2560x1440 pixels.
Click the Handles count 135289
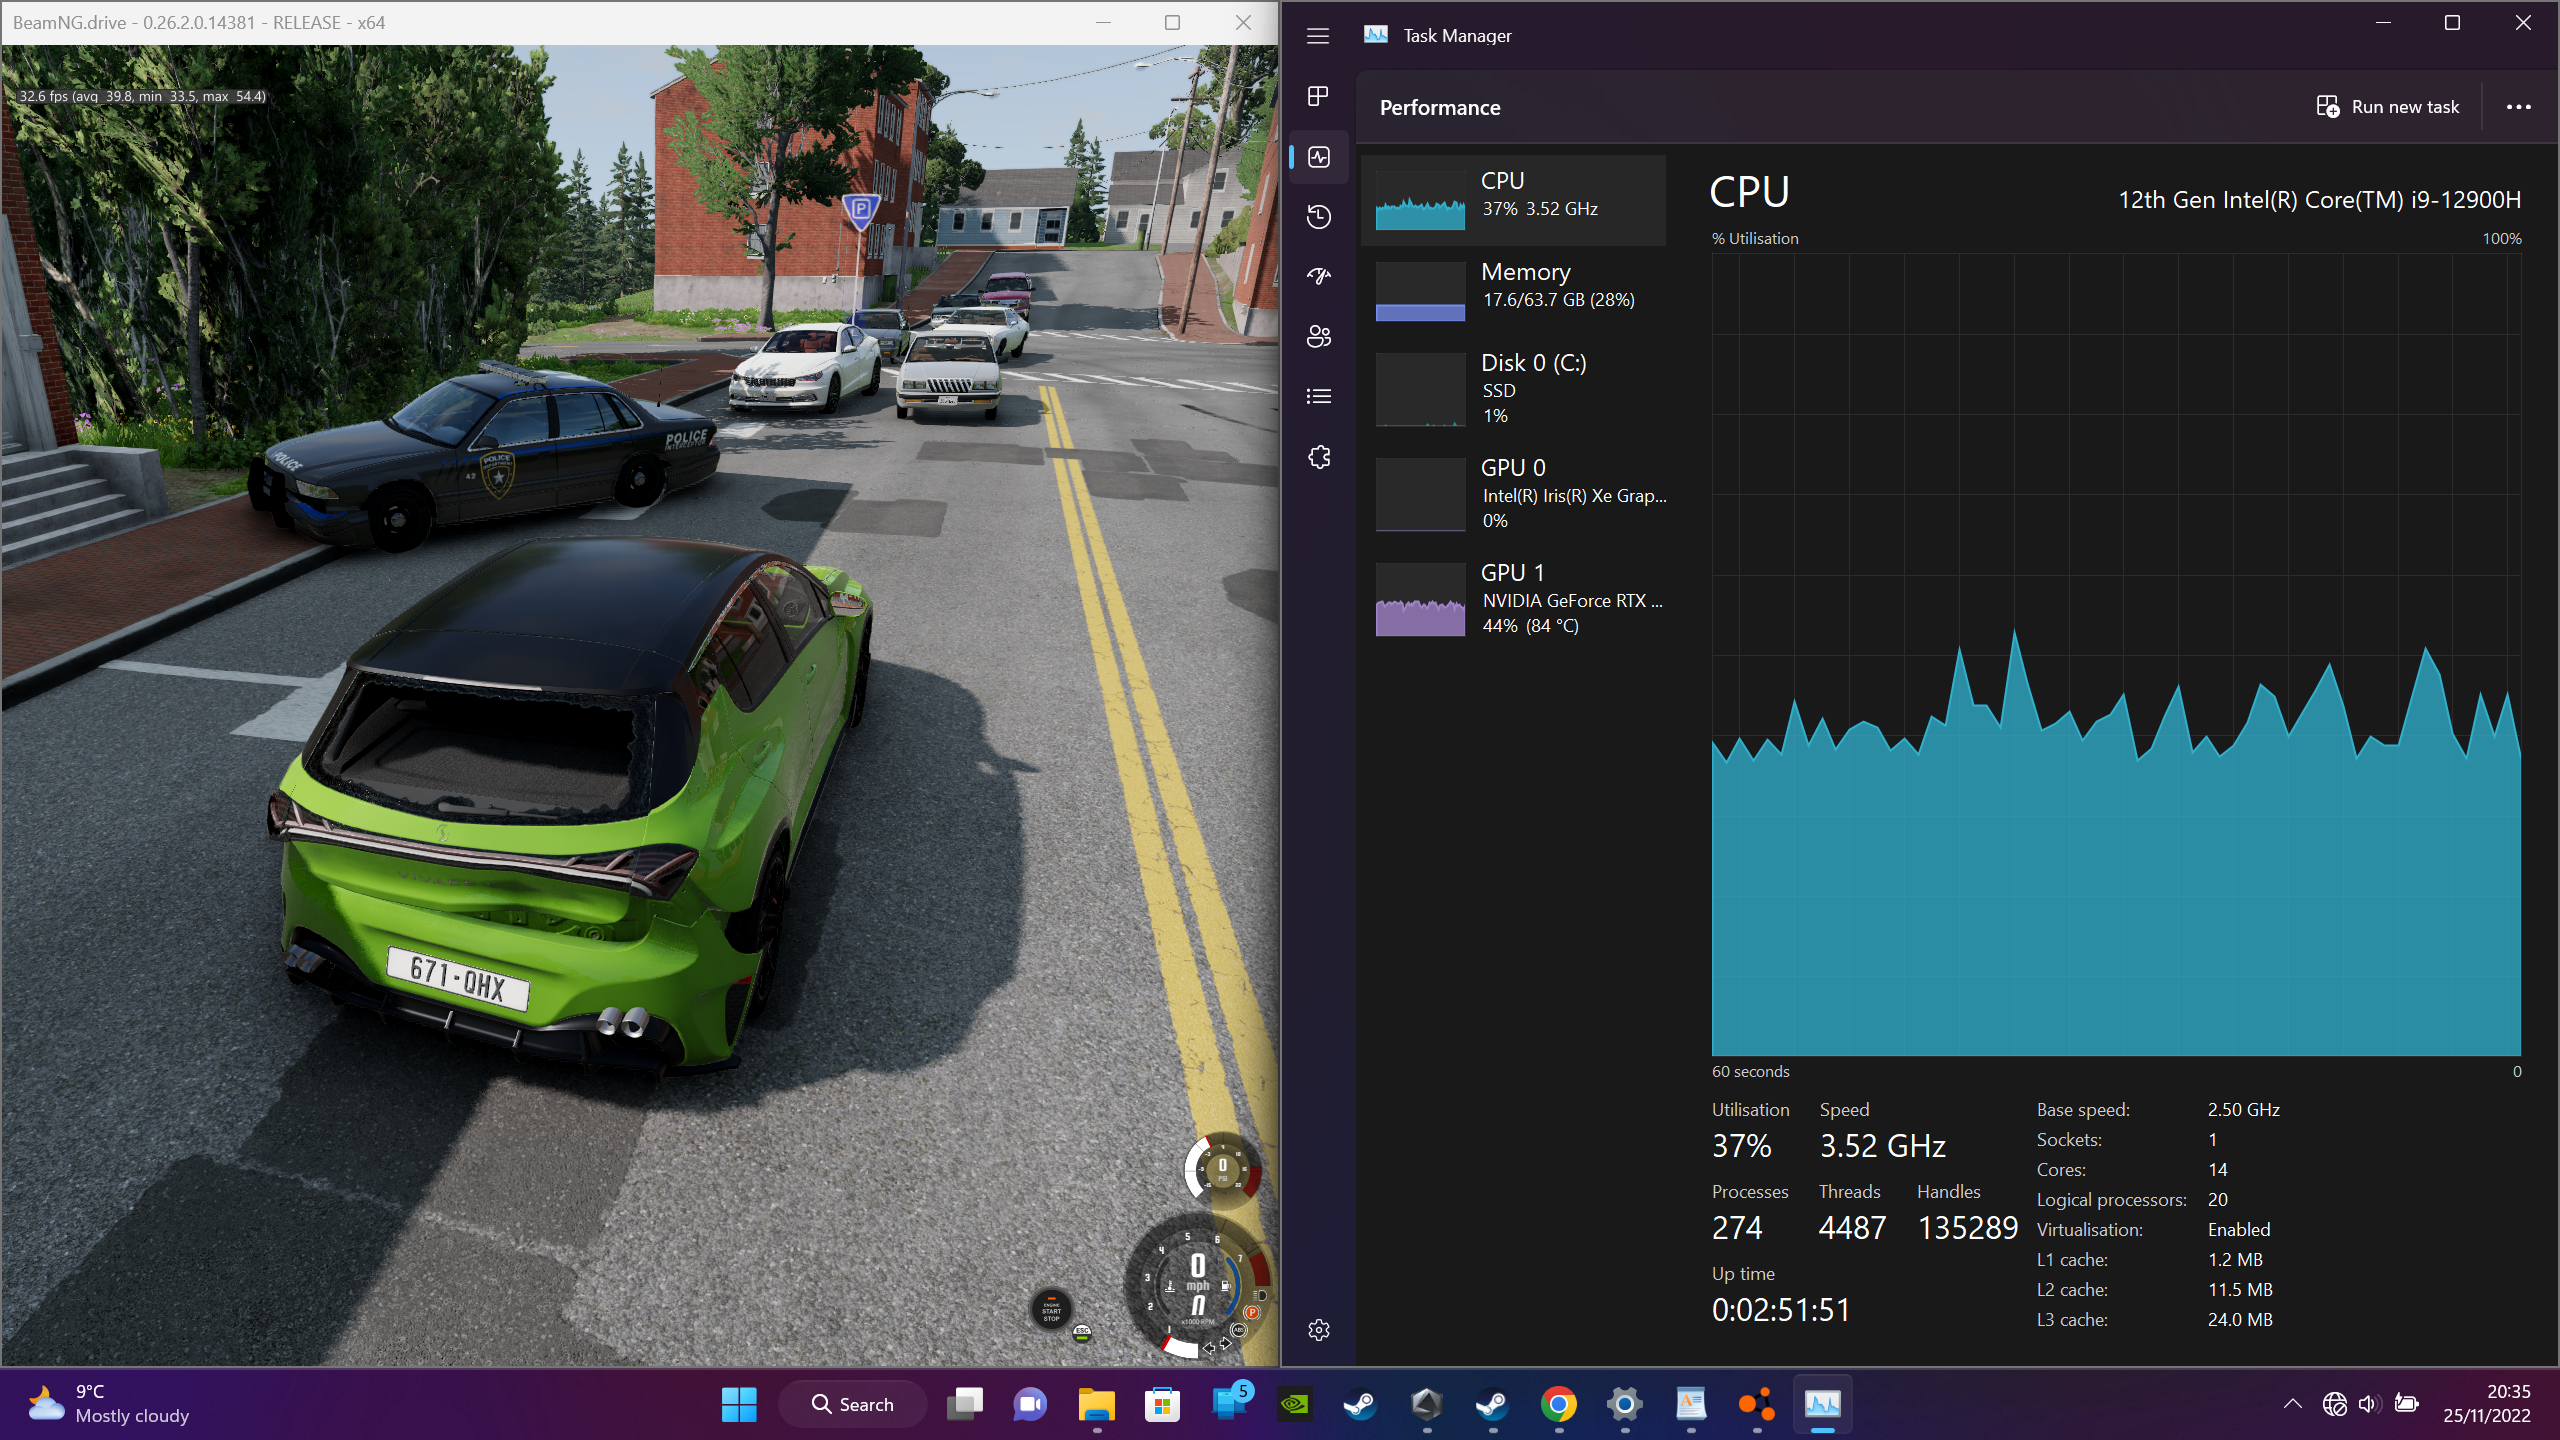point(1967,1228)
